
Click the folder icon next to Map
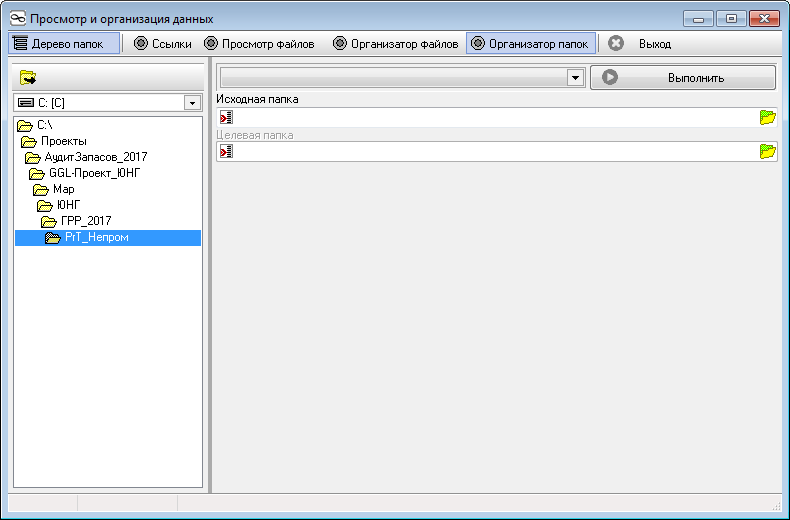click(41, 190)
